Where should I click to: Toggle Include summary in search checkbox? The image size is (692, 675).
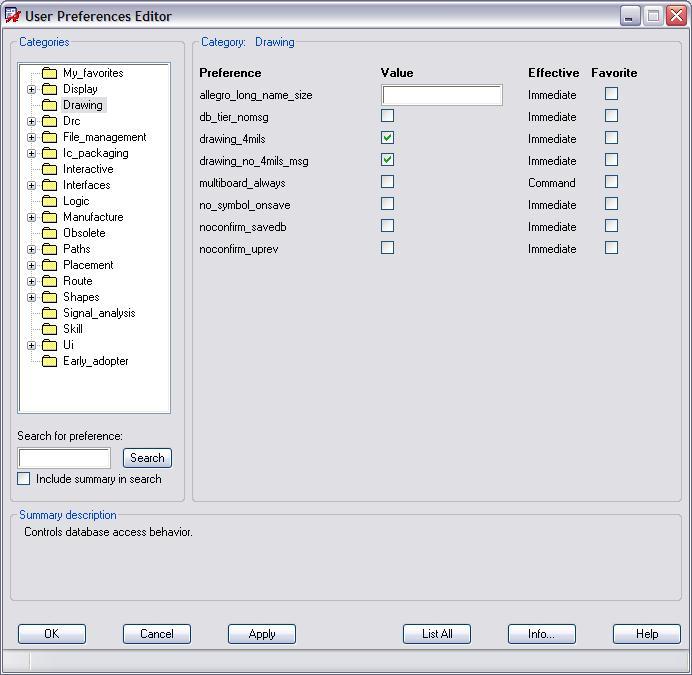24,479
